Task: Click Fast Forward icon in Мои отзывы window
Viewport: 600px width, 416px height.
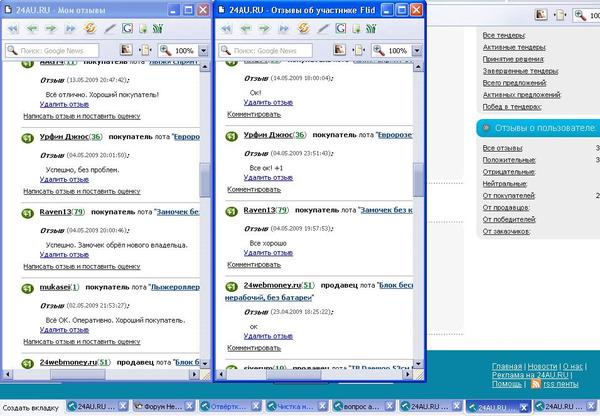Action: [x=70, y=29]
